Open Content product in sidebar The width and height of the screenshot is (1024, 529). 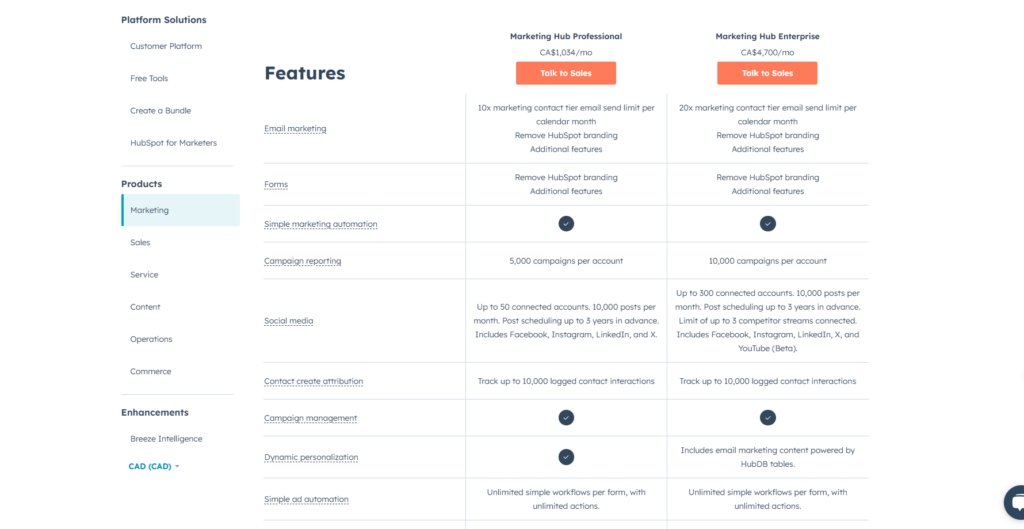(145, 307)
